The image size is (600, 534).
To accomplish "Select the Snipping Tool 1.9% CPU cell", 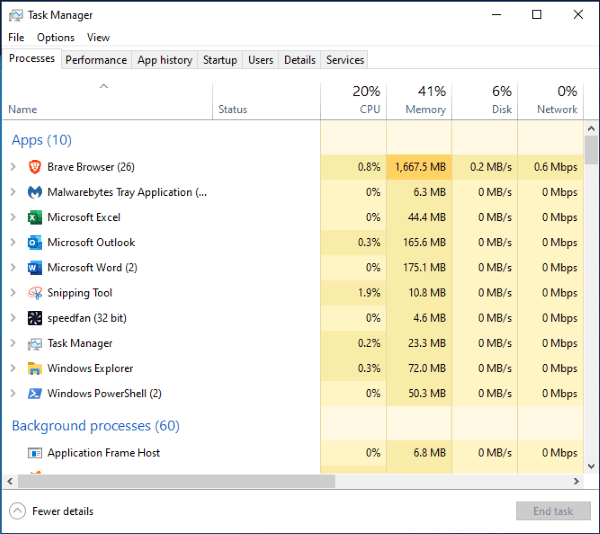I will pyautogui.click(x=354, y=293).
